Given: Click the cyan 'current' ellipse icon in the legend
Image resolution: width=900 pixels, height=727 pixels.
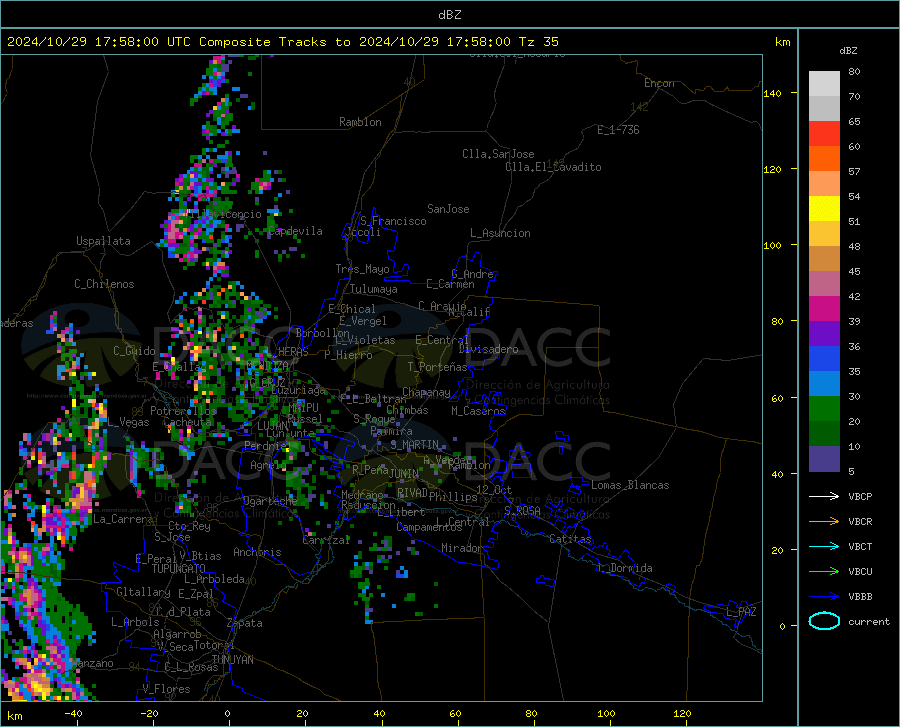Looking at the screenshot, I should (x=824, y=621).
